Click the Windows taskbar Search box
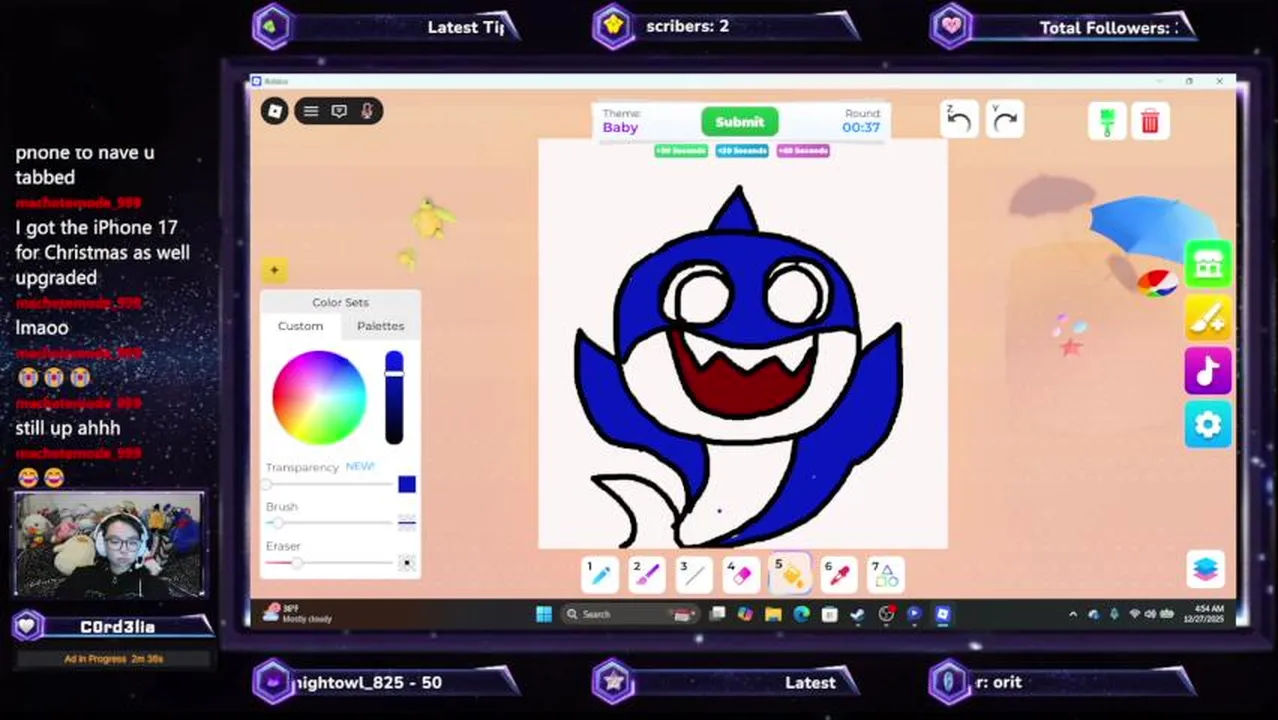Image resolution: width=1278 pixels, height=720 pixels. [x=632, y=614]
